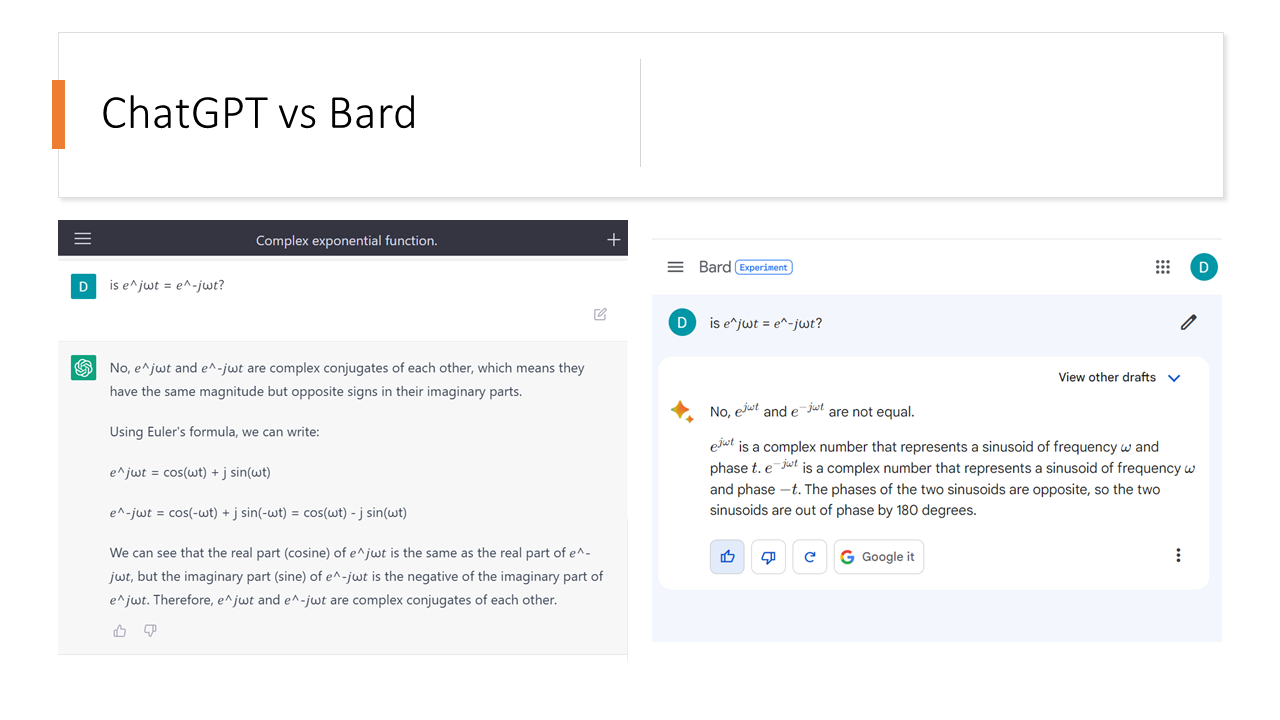Click the ChatGPT logo avatar
Image resolution: width=1280 pixels, height=720 pixels.
(x=83, y=368)
